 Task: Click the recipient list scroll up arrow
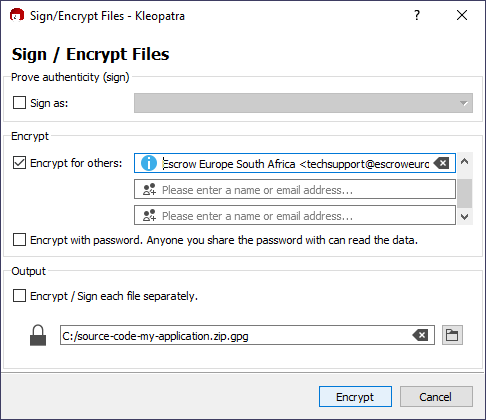tap(465, 162)
